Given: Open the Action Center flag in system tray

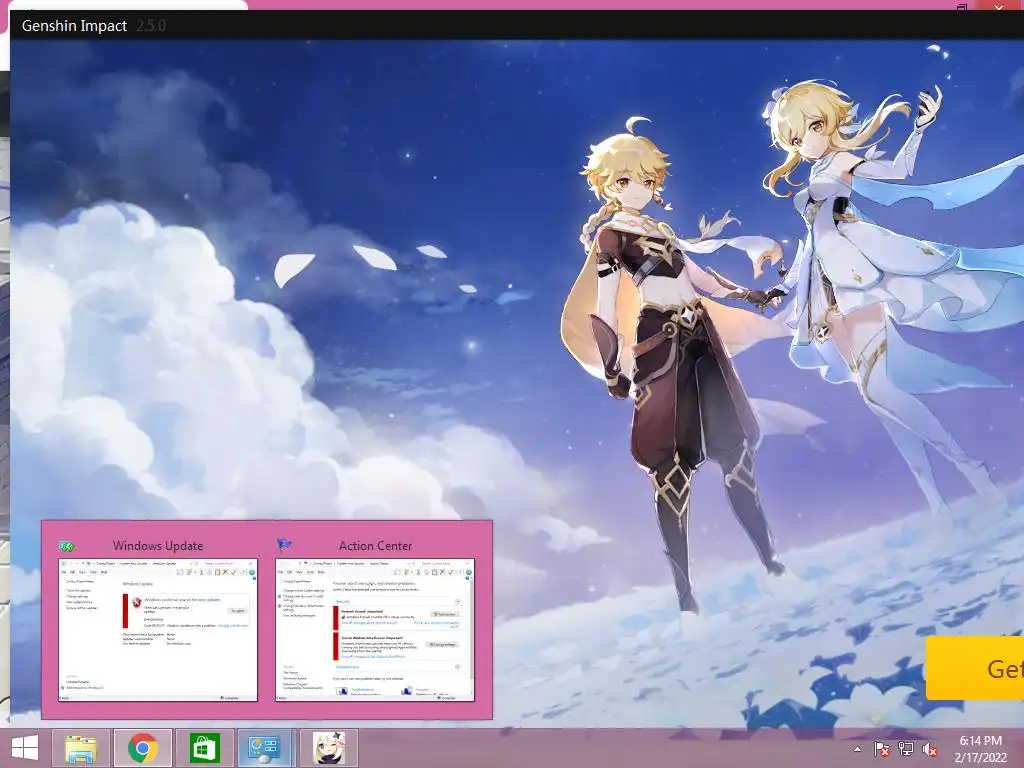Looking at the screenshot, I should coord(882,749).
